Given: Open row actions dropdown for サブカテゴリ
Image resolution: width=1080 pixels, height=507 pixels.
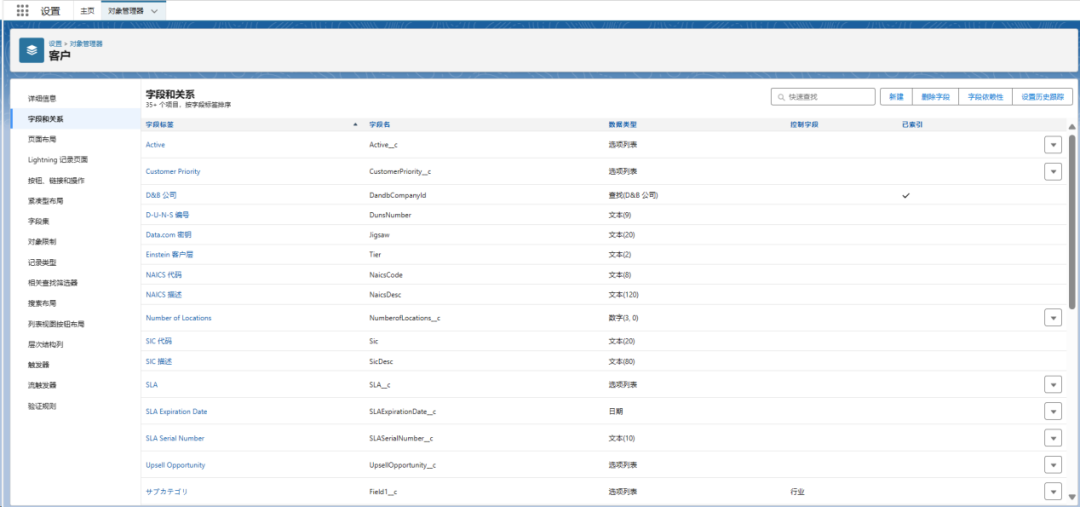Looking at the screenshot, I should [1052, 492].
